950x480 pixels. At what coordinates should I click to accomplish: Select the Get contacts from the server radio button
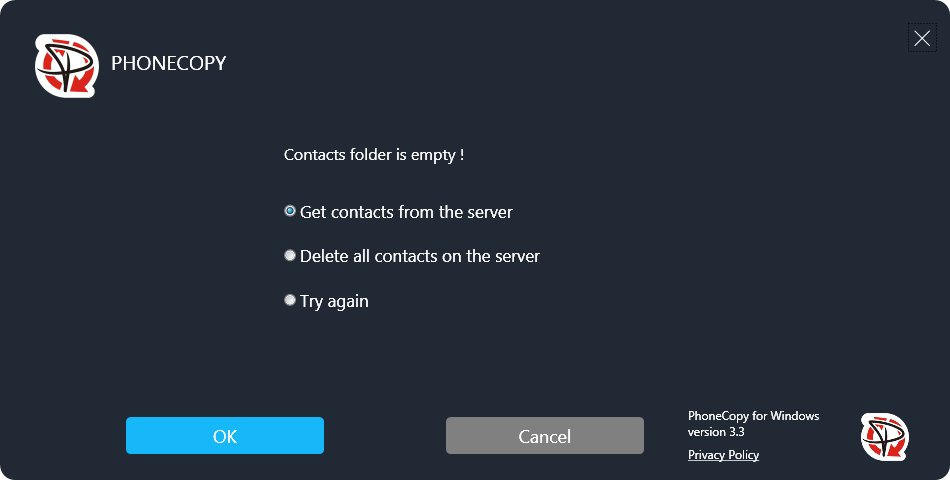pos(290,211)
